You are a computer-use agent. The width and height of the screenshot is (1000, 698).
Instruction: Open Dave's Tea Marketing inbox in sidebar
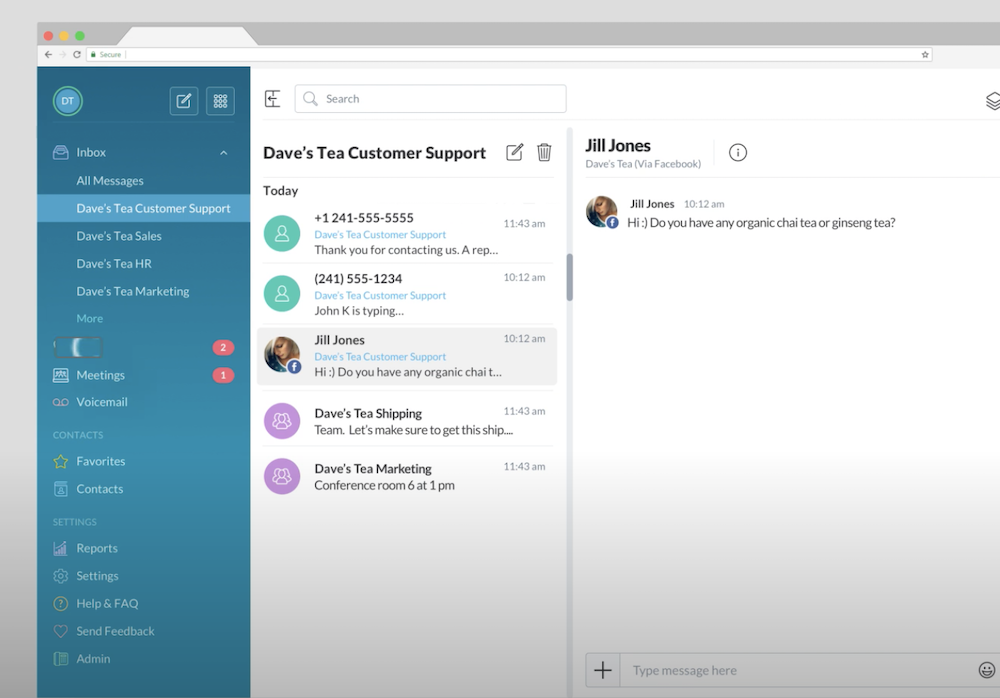133,291
